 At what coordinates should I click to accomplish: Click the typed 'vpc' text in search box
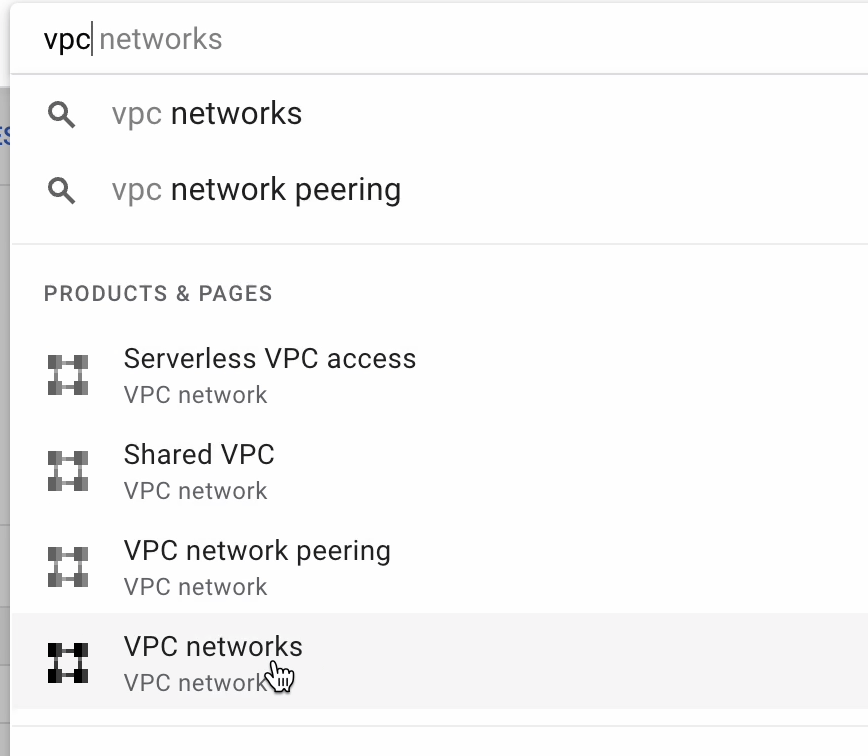(x=66, y=40)
